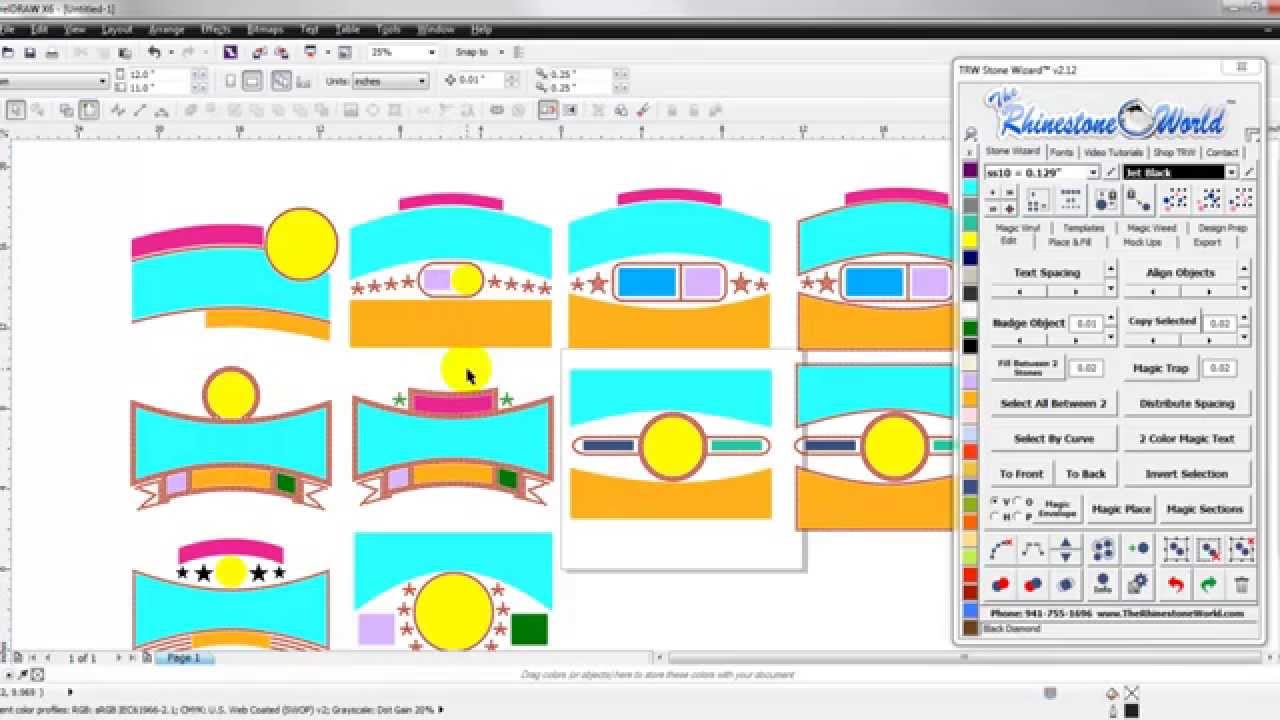Pick the cyan swatch in color palette
1280x720 pixels.
970,187
